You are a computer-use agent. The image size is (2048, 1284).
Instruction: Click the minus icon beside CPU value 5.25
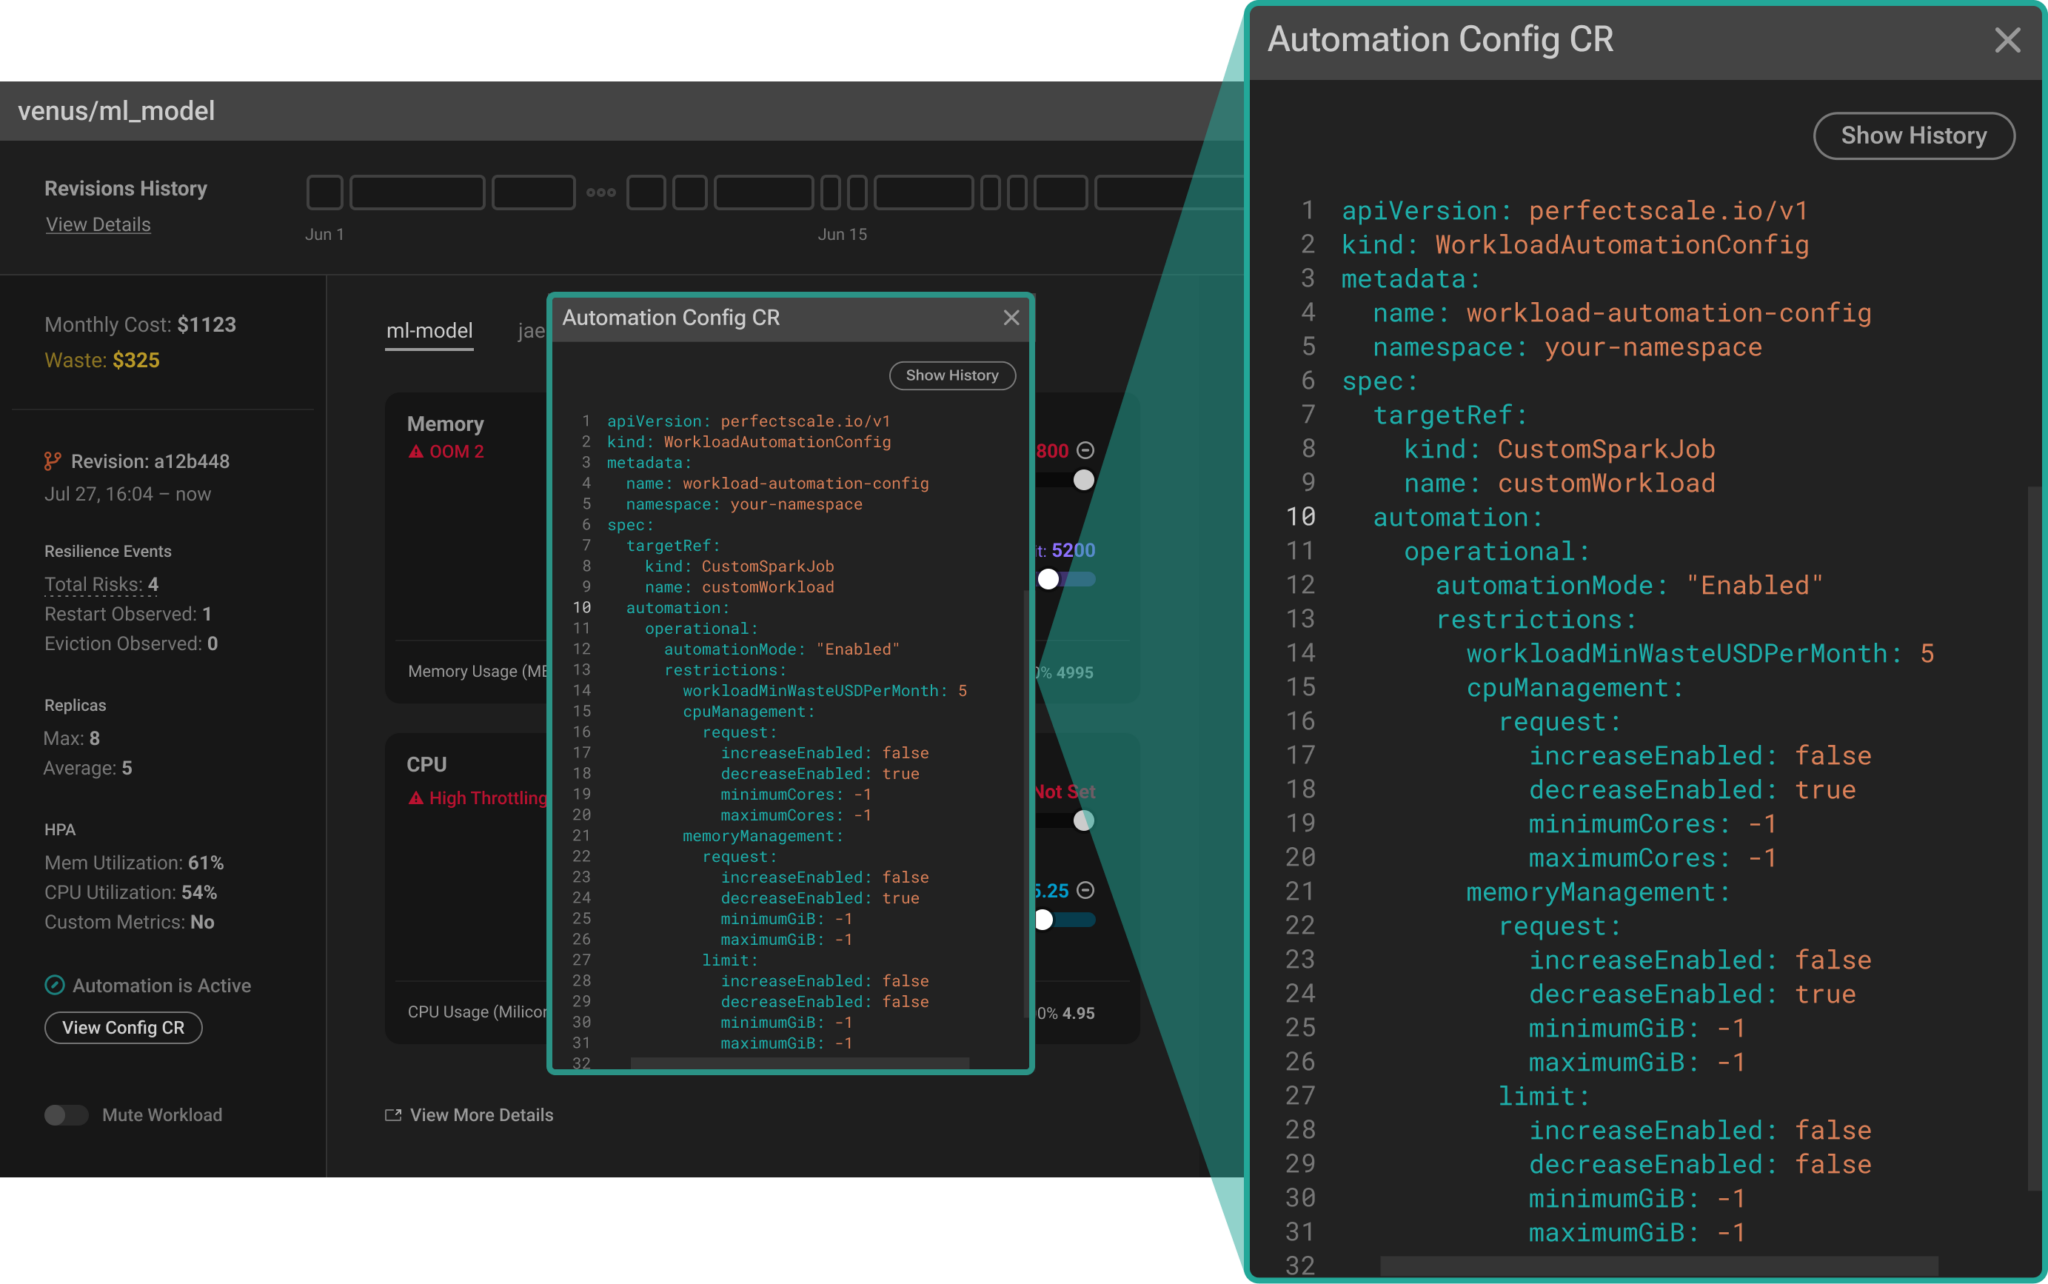tap(1086, 890)
